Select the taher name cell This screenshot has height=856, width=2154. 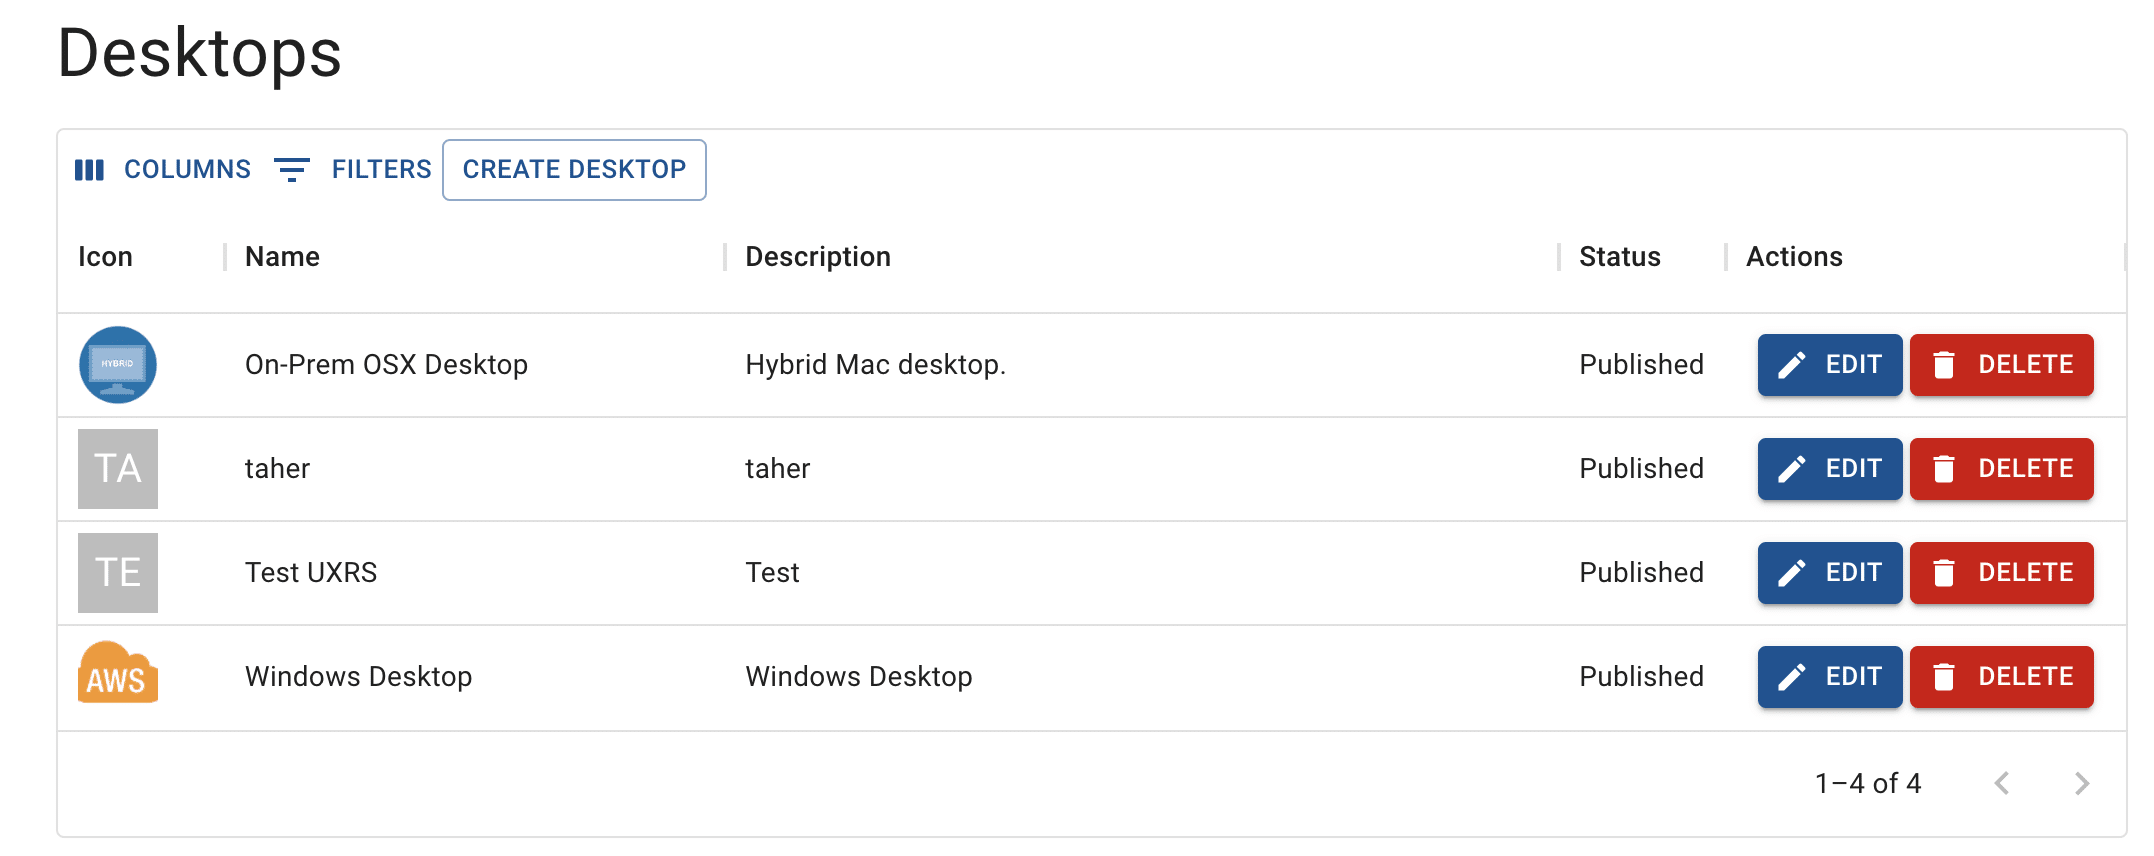(x=277, y=469)
